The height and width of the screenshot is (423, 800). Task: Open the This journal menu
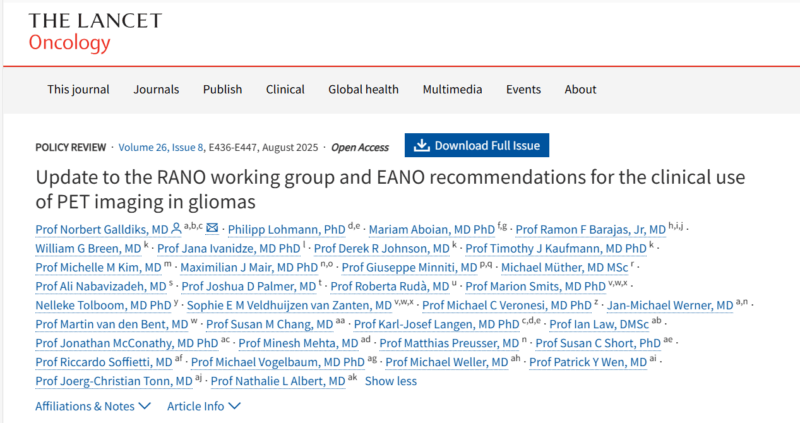tap(79, 89)
